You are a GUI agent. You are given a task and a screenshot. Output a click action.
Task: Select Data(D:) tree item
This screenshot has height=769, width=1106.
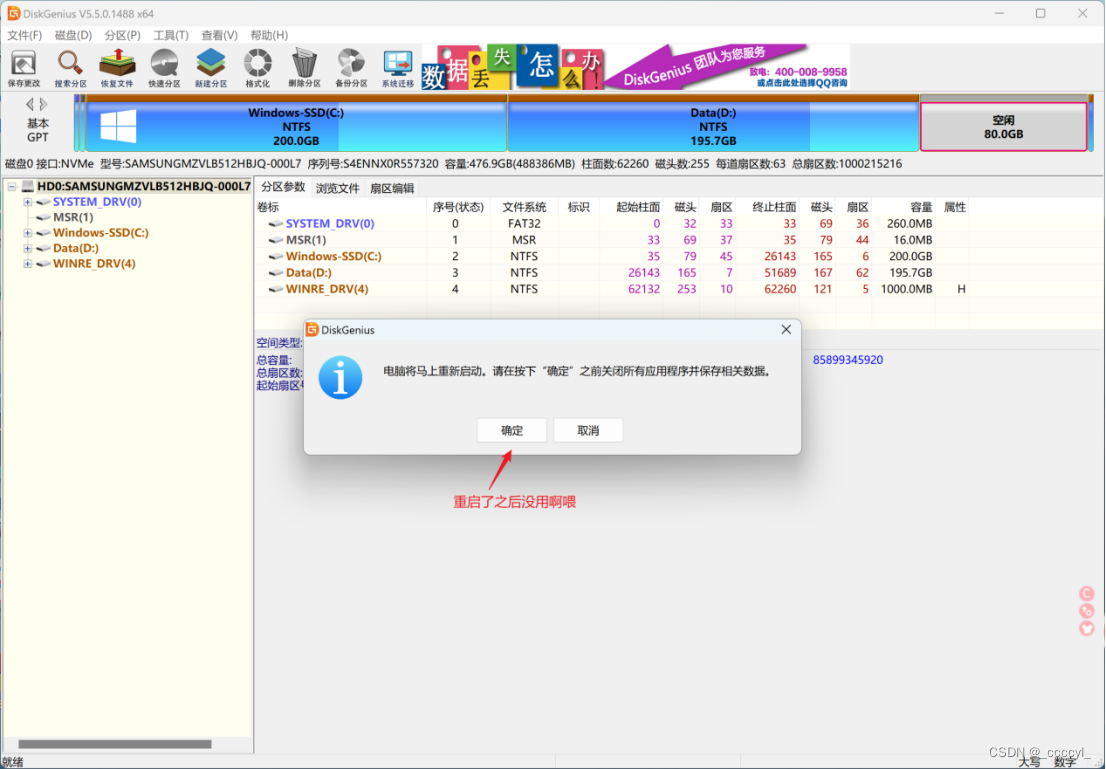[75, 248]
